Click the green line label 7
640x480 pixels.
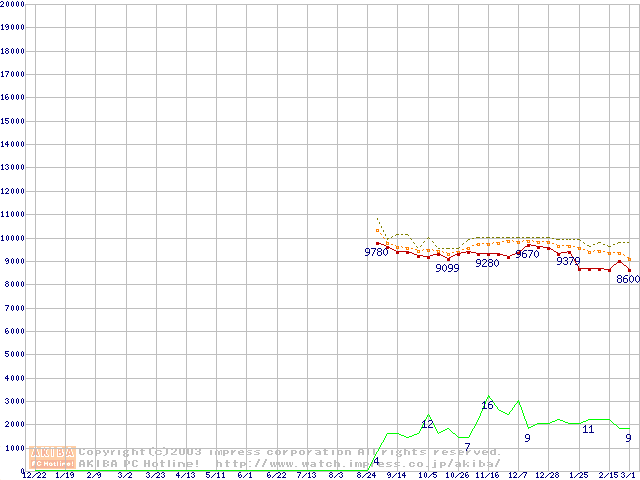(x=467, y=445)
